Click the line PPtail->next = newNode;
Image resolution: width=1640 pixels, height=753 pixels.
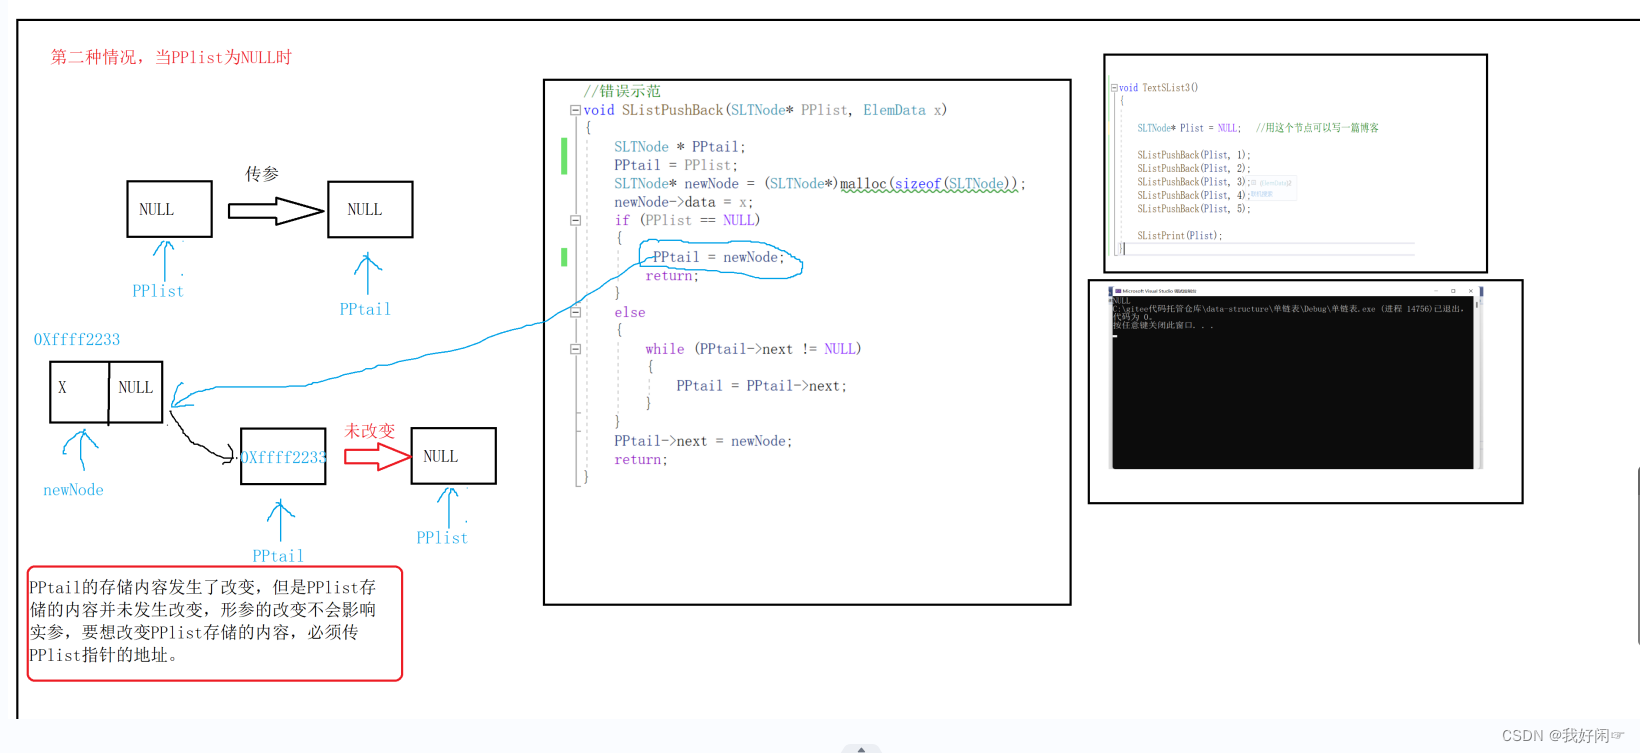[703, 441]
